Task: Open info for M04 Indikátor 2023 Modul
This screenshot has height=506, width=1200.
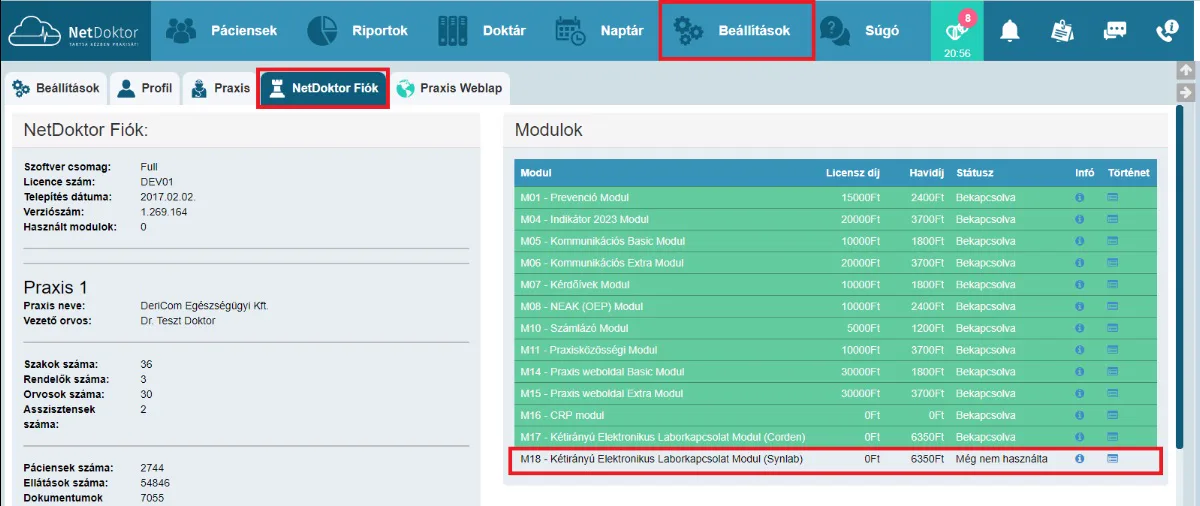Action: [1080, 219]
